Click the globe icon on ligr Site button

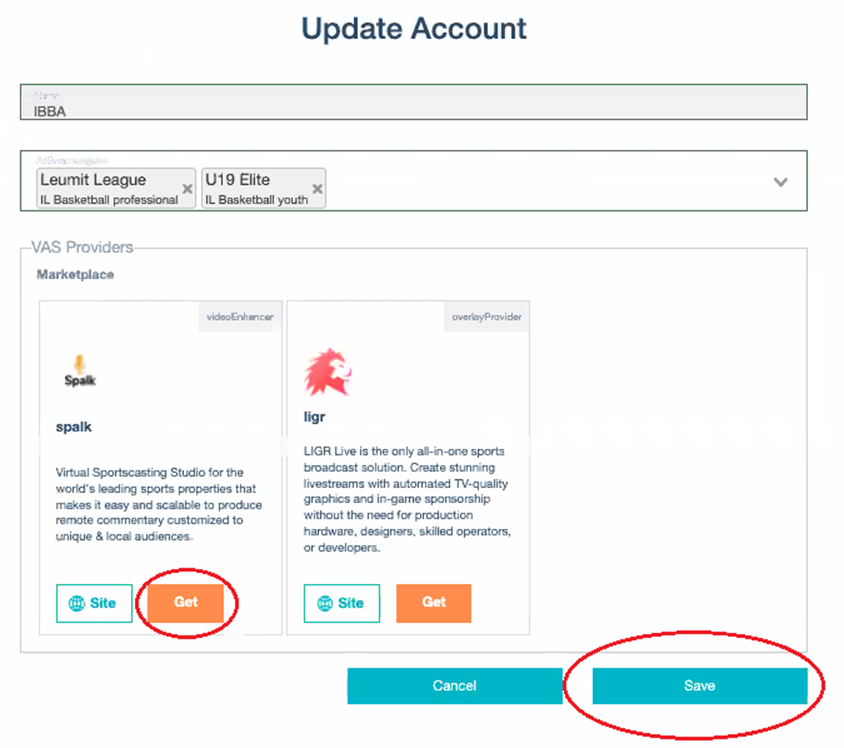pyautogui.click(x=325, y=603)
